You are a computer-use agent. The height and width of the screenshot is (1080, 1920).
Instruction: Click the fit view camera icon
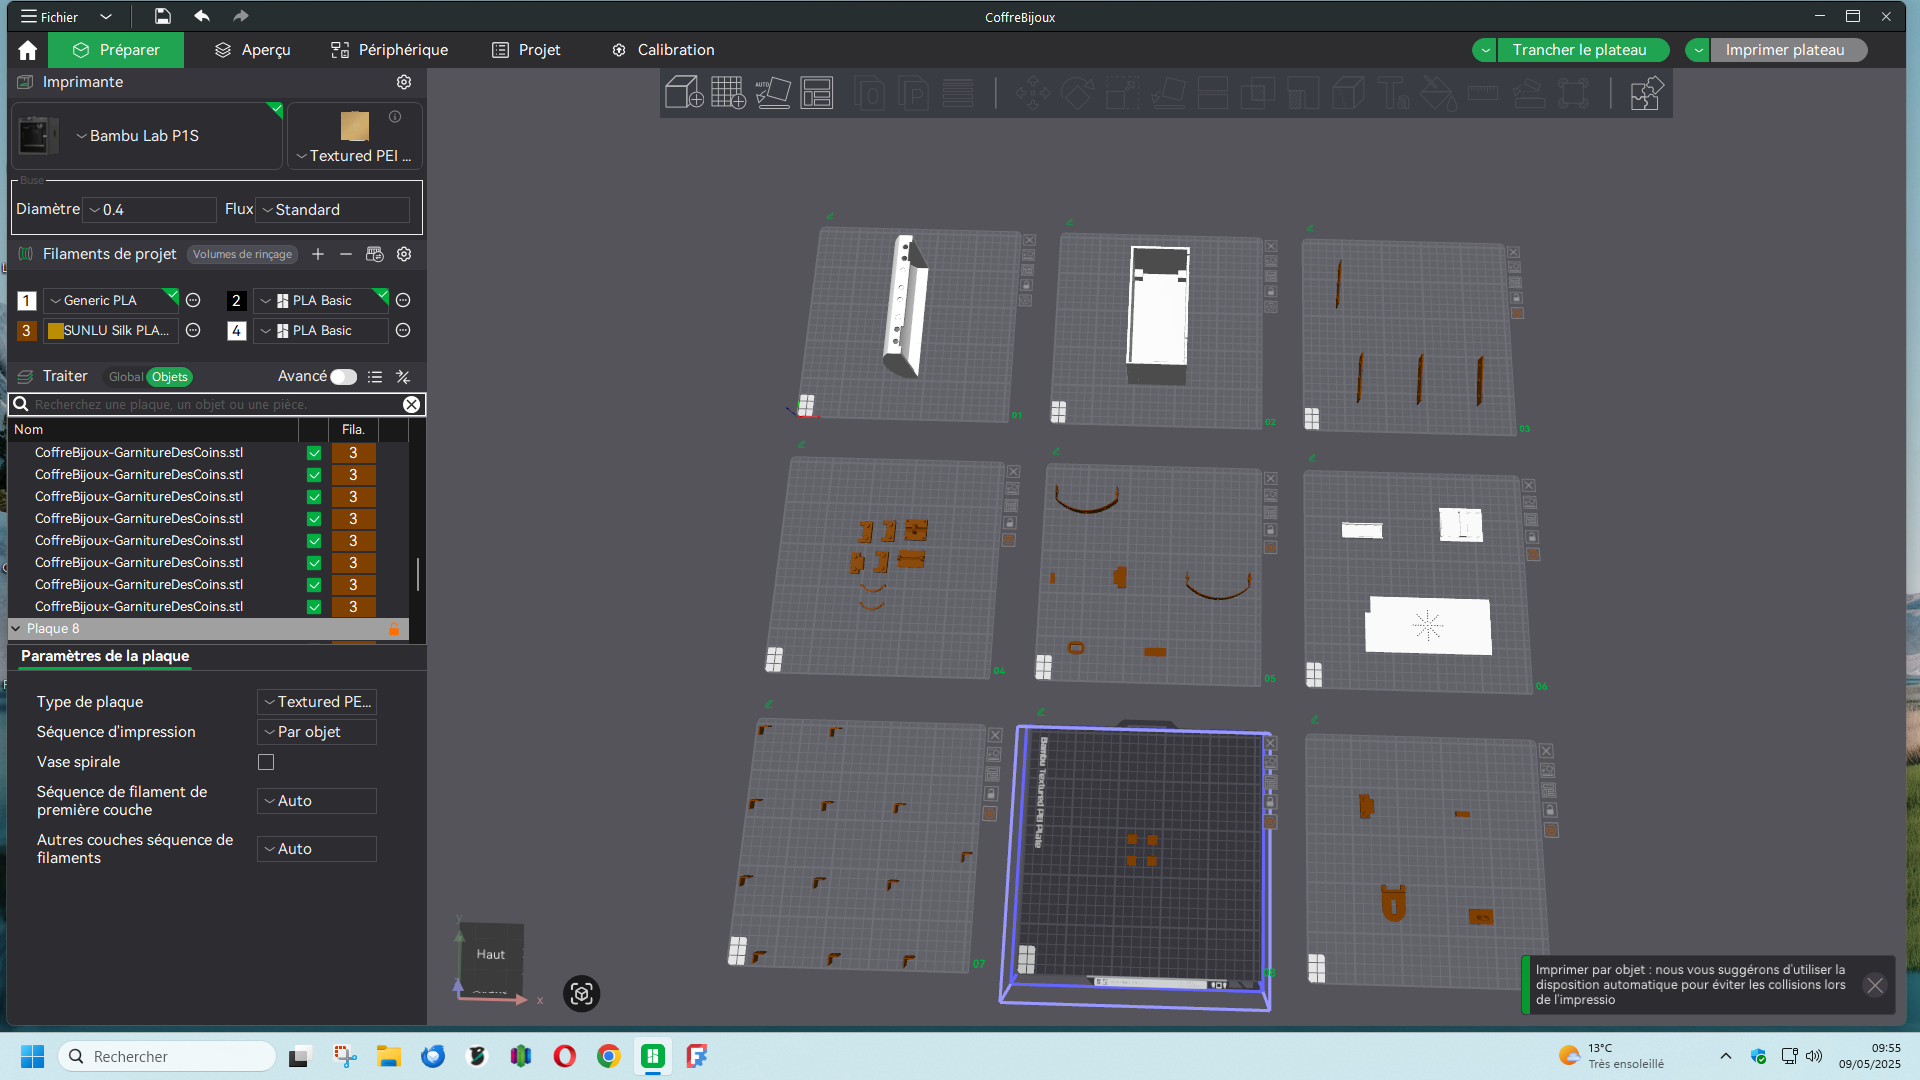tap(581, 993)
